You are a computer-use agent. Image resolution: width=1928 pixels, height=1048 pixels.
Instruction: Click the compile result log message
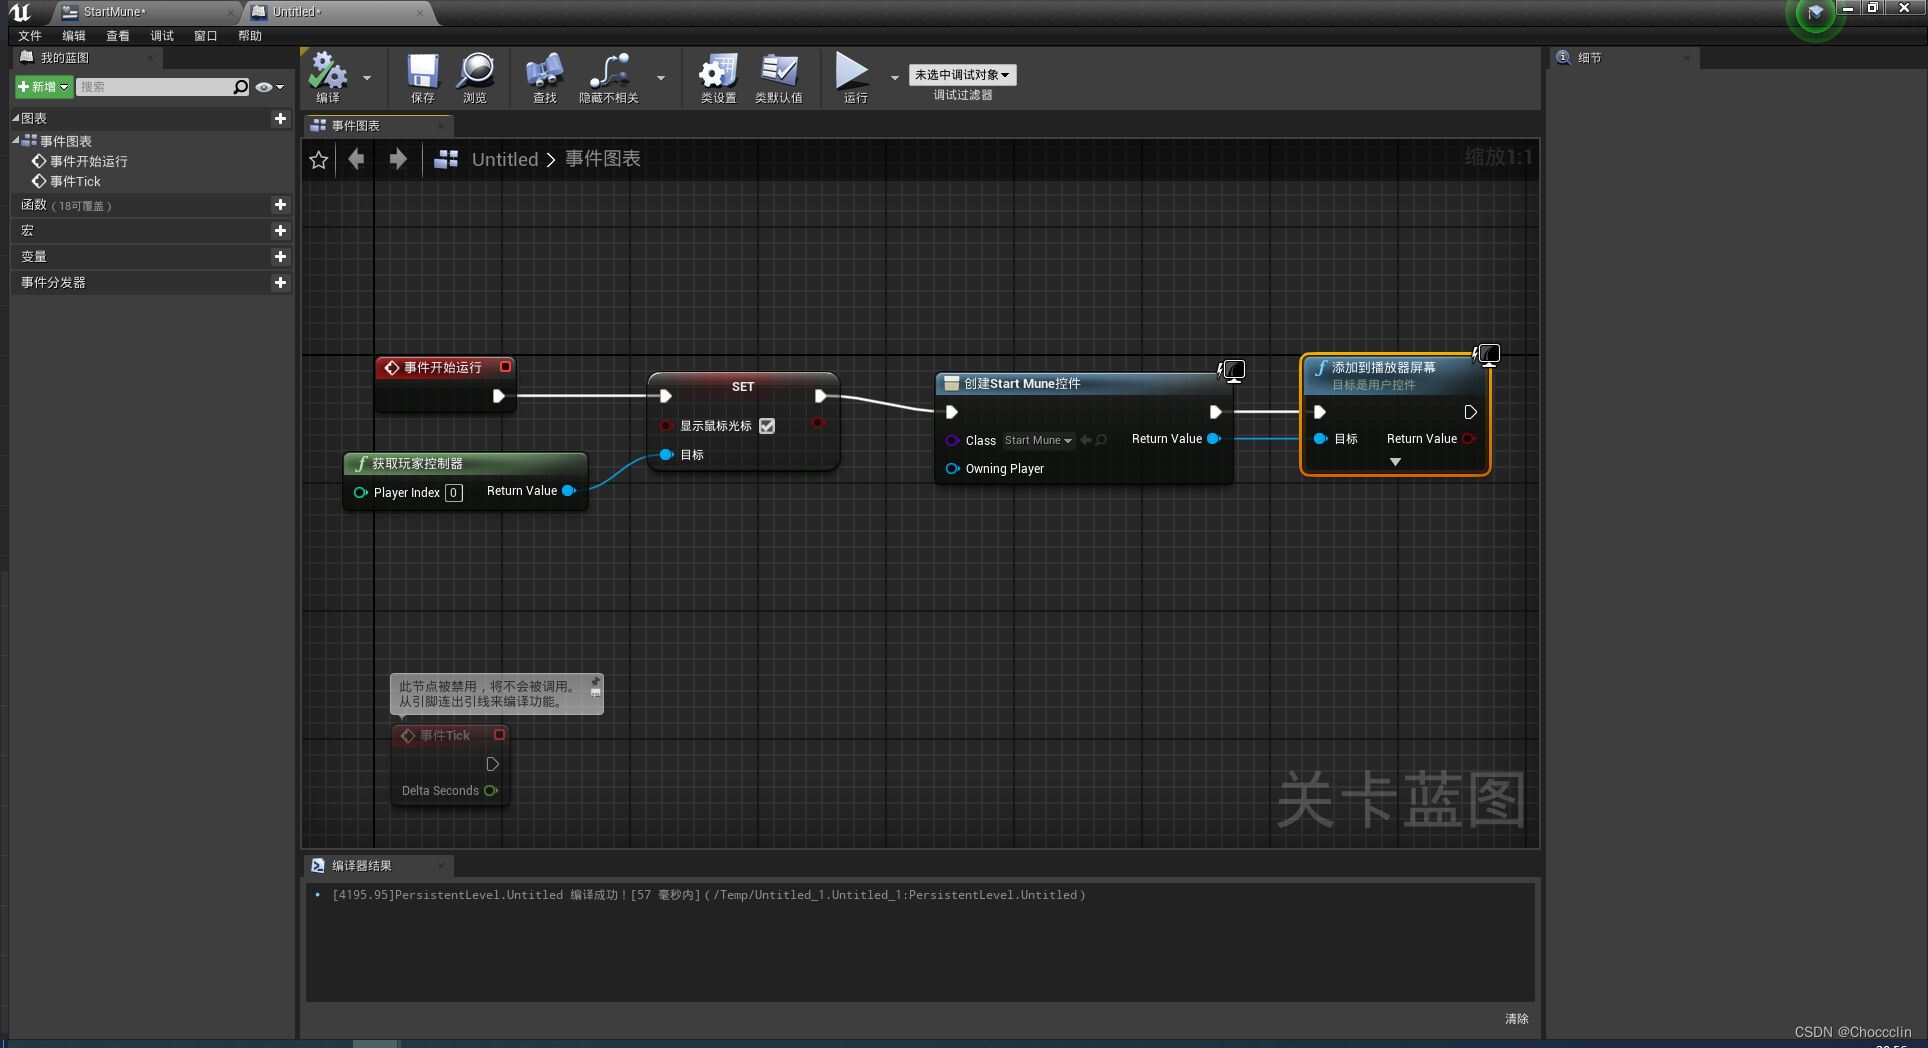[708, 896]
